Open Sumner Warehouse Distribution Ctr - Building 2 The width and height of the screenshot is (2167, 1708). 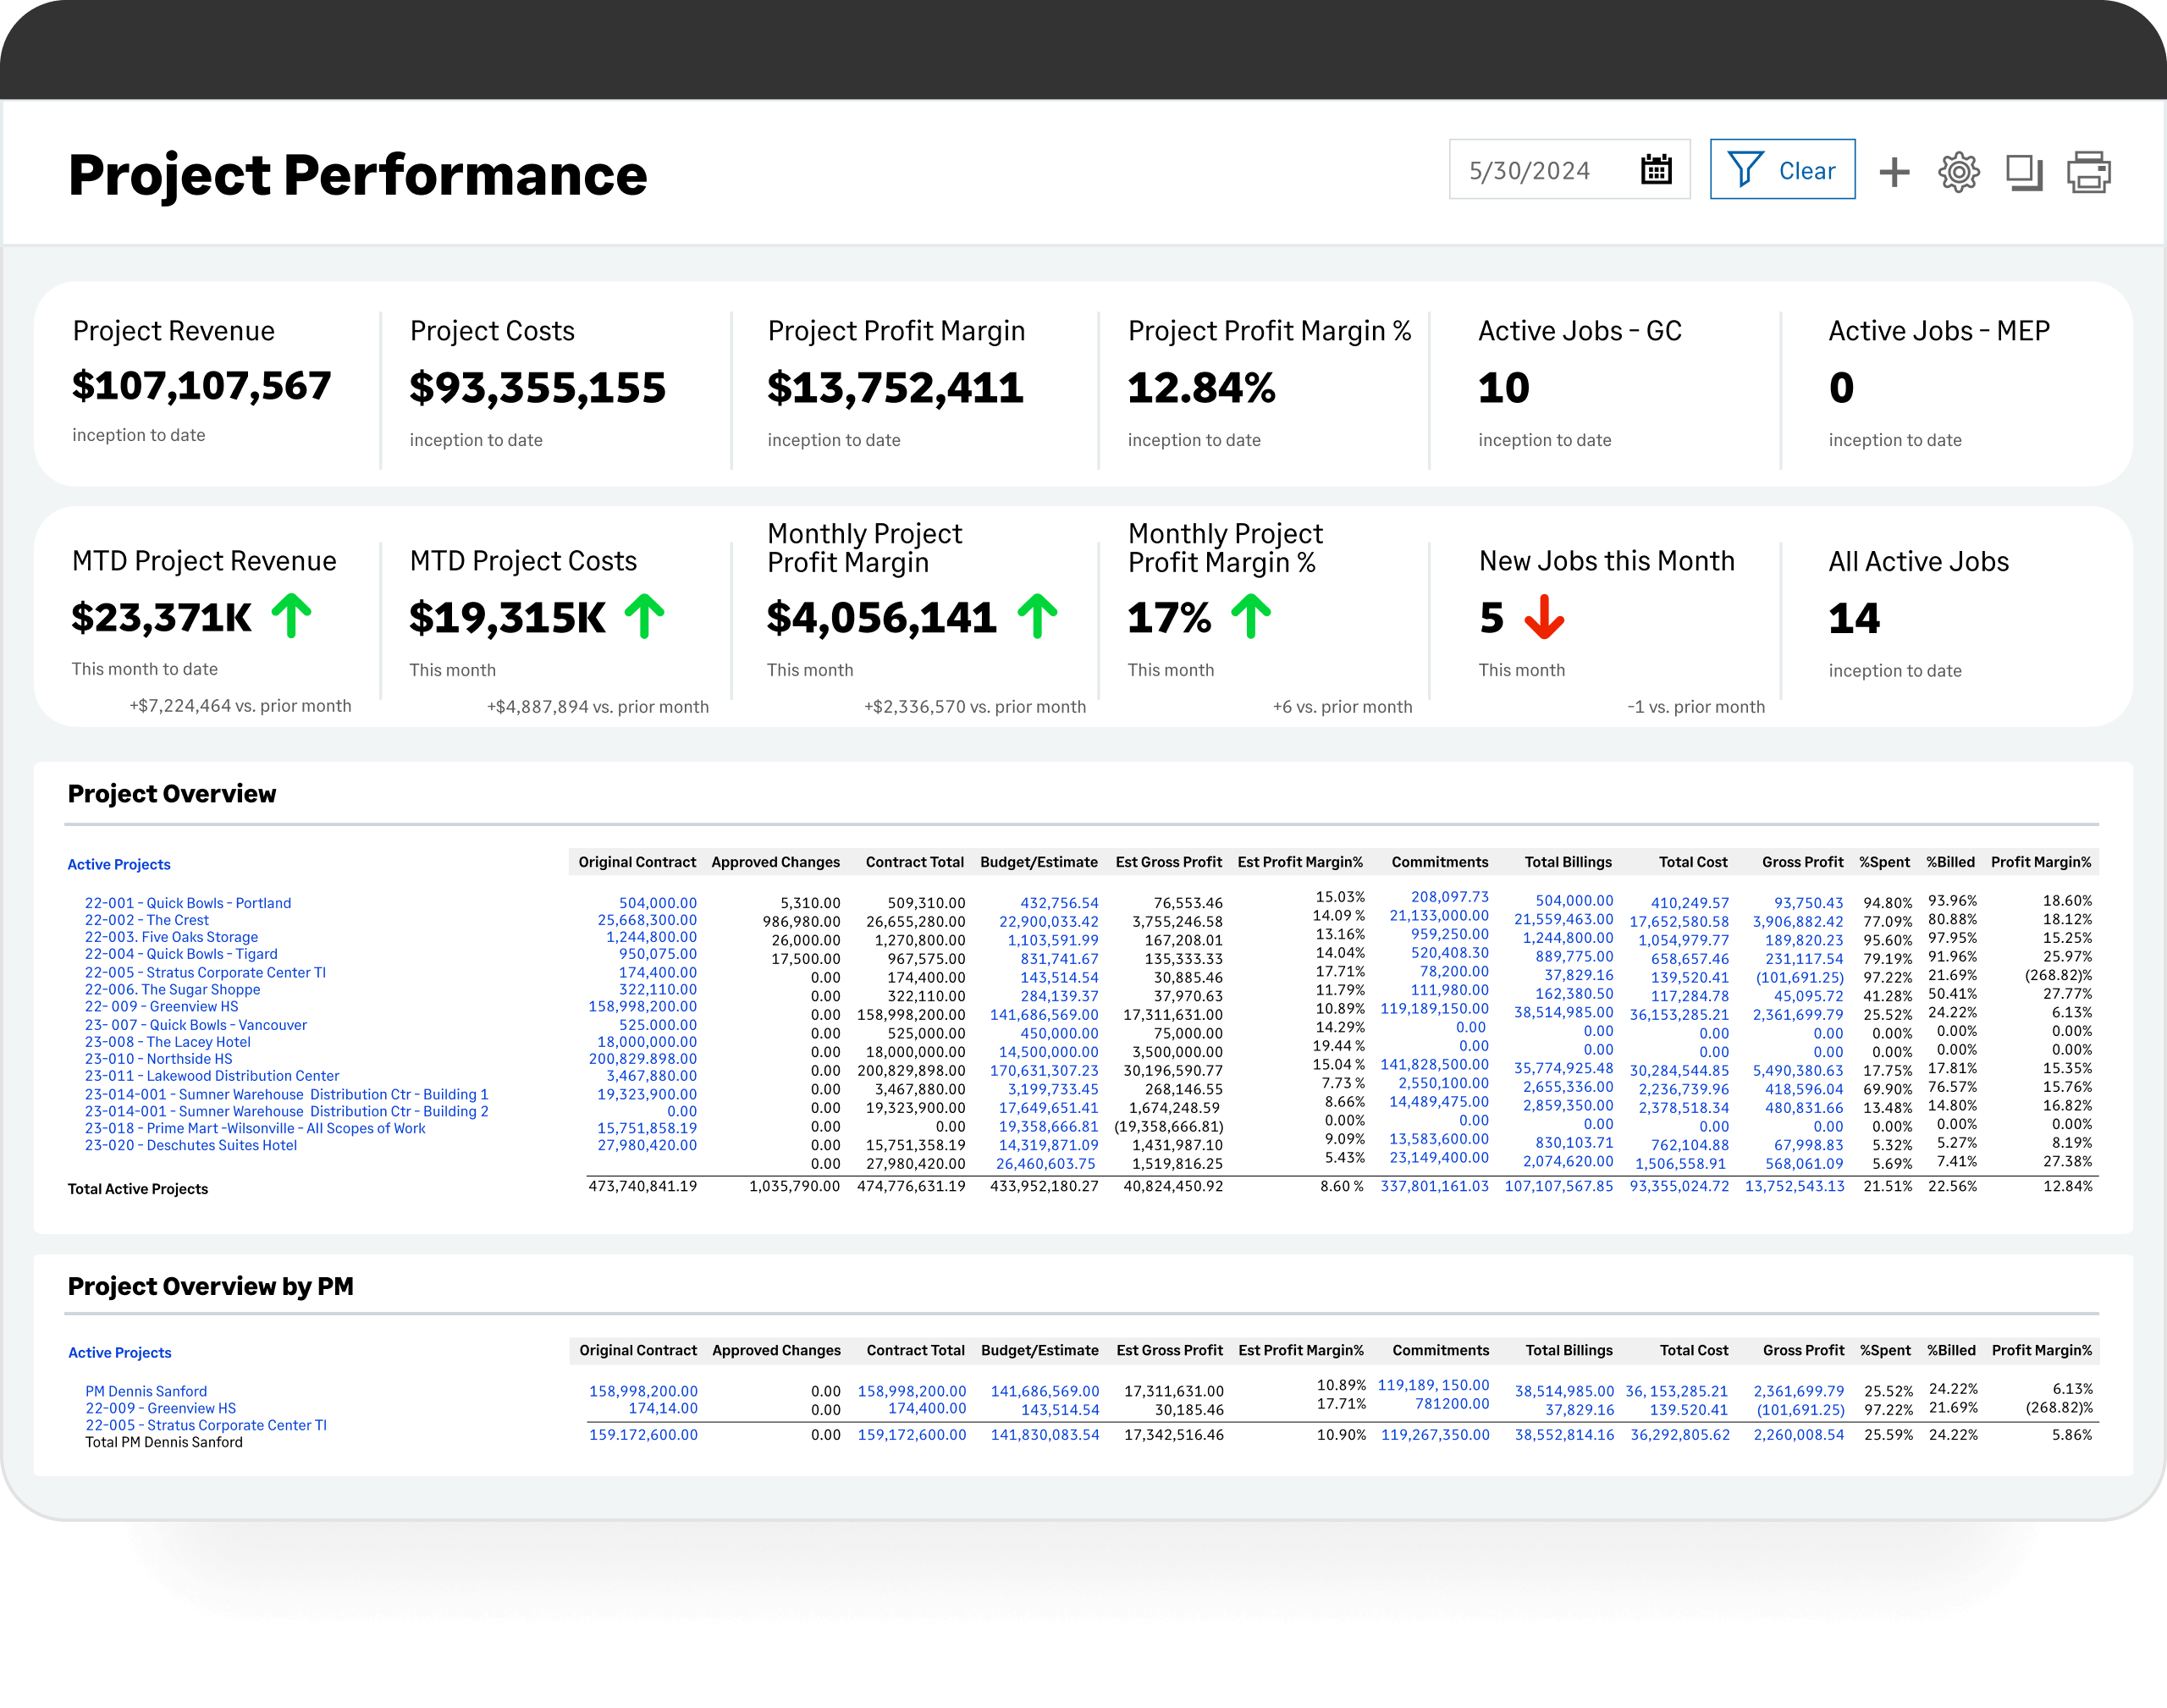pyautogui.click(x=286, y=1111)
